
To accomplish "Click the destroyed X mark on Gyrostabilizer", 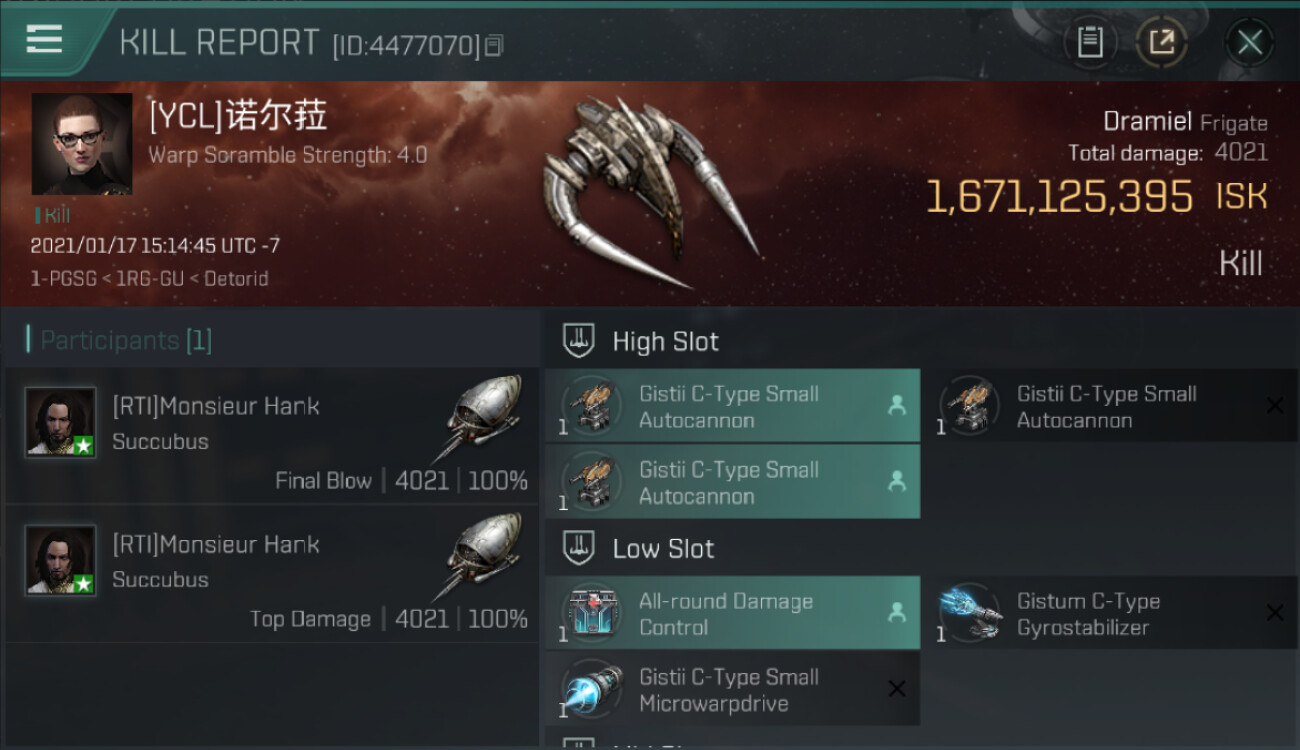I will click(1275, 612).
